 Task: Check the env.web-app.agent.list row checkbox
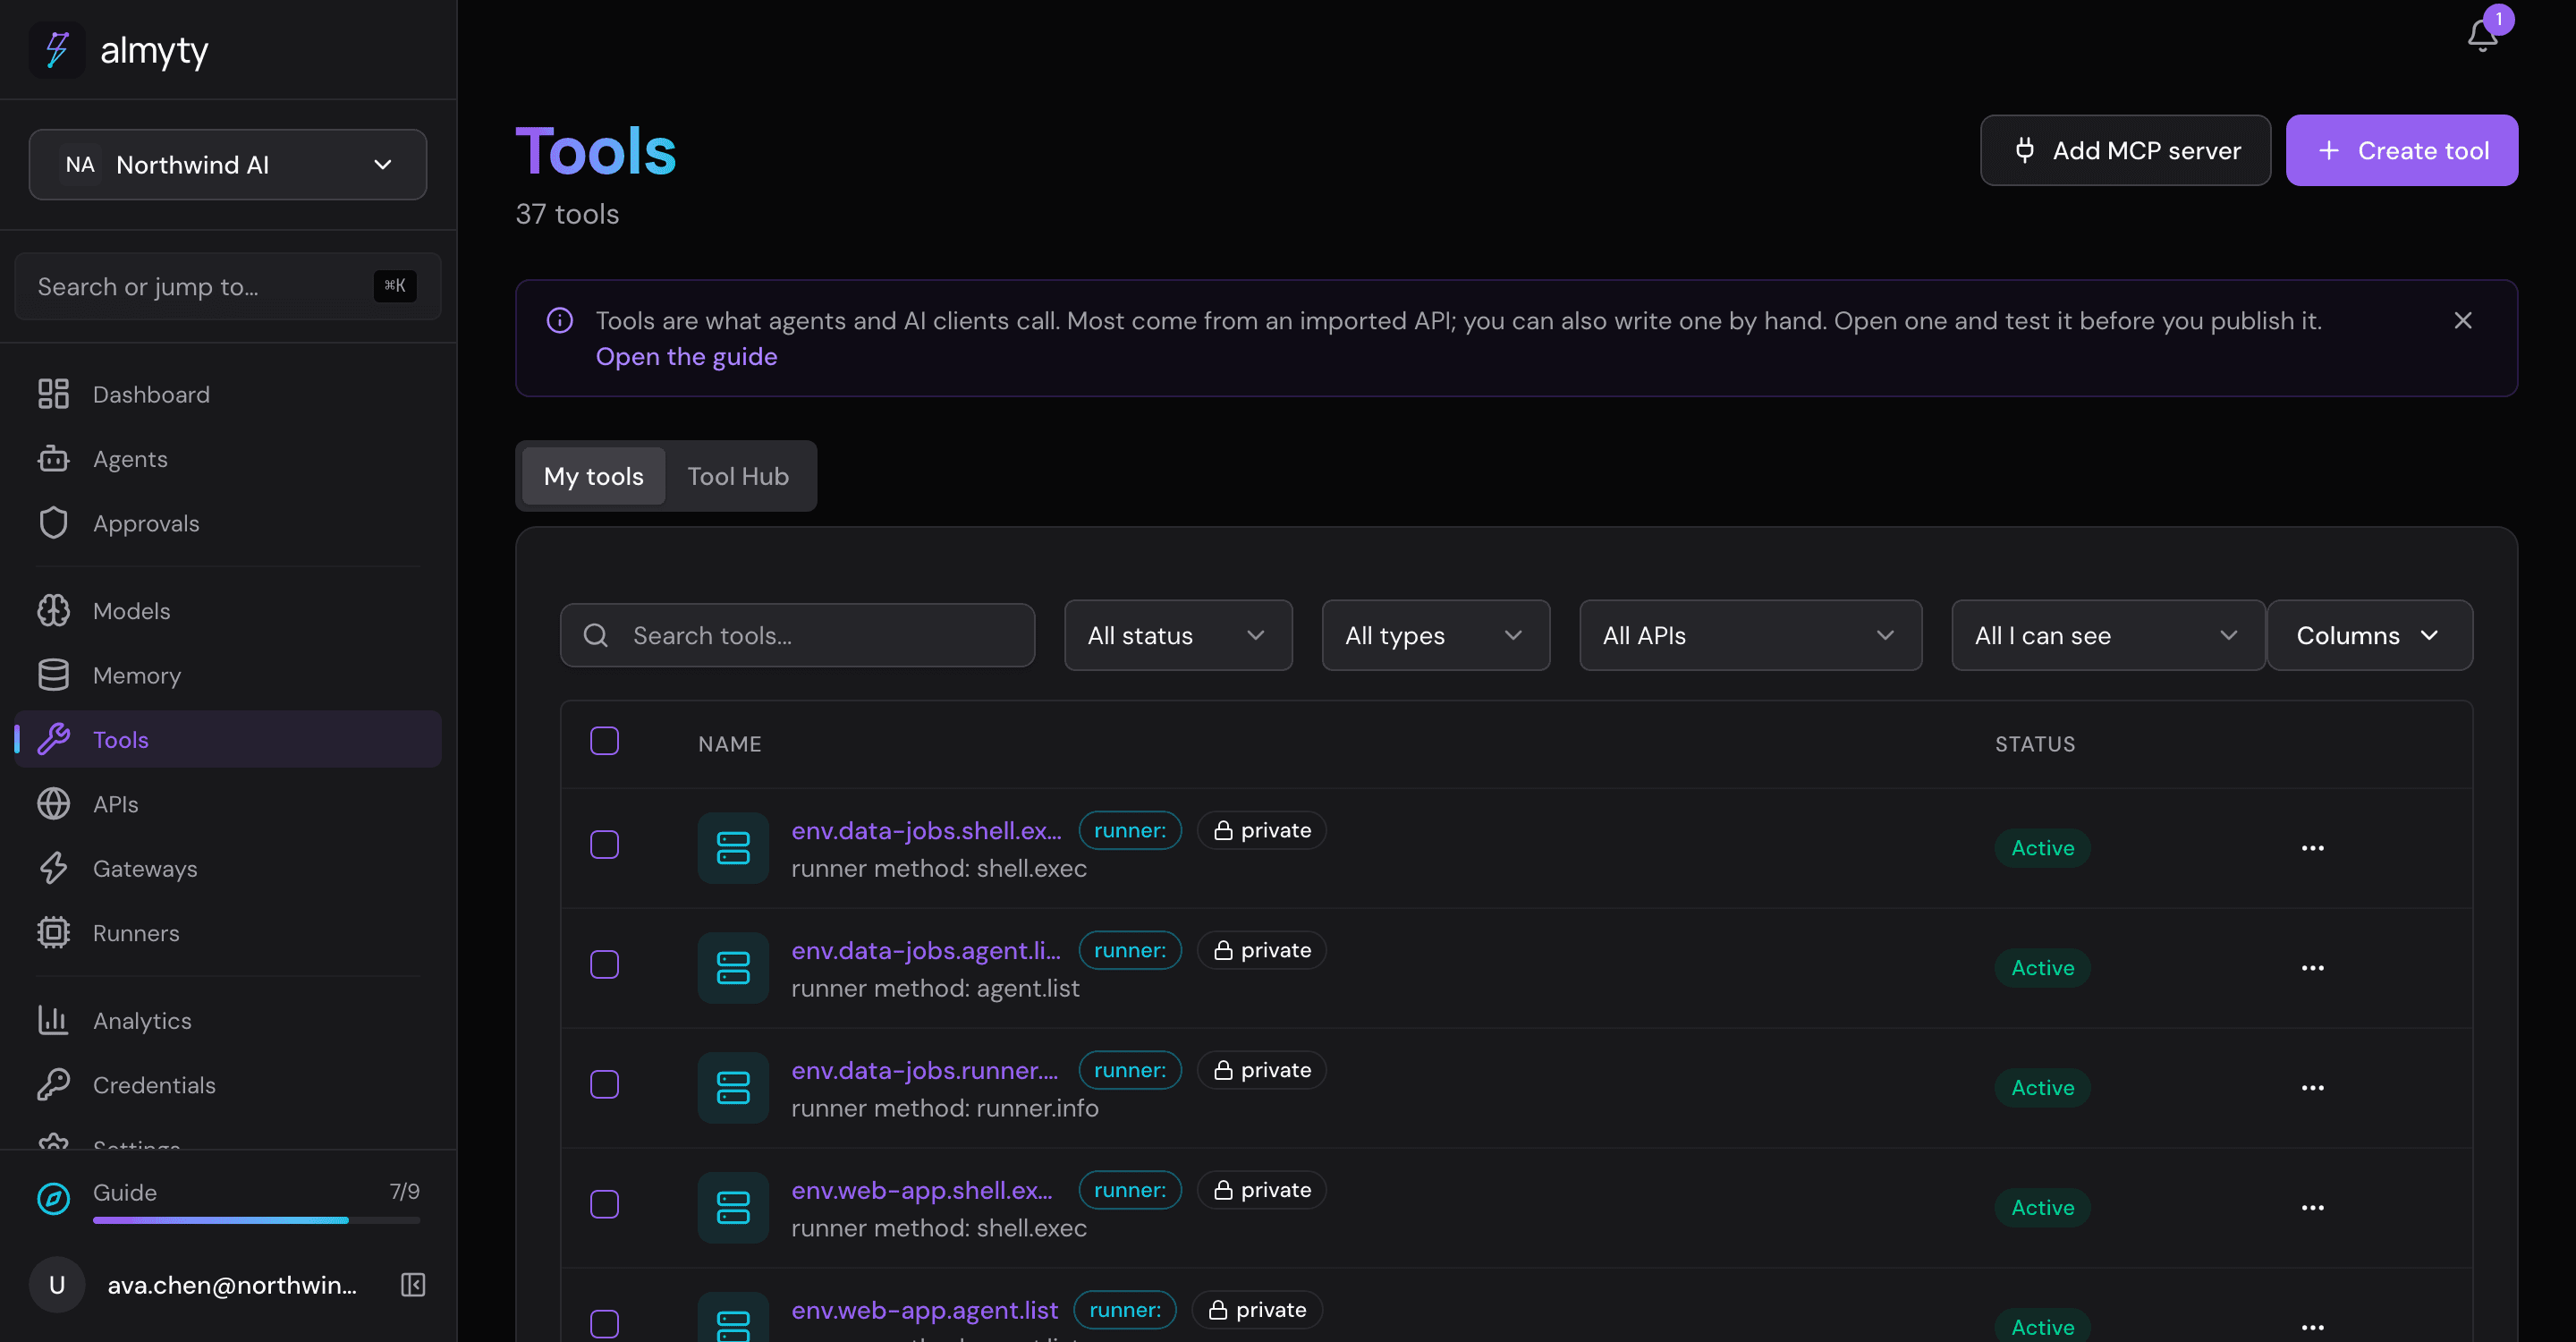tap(604, 1325)
